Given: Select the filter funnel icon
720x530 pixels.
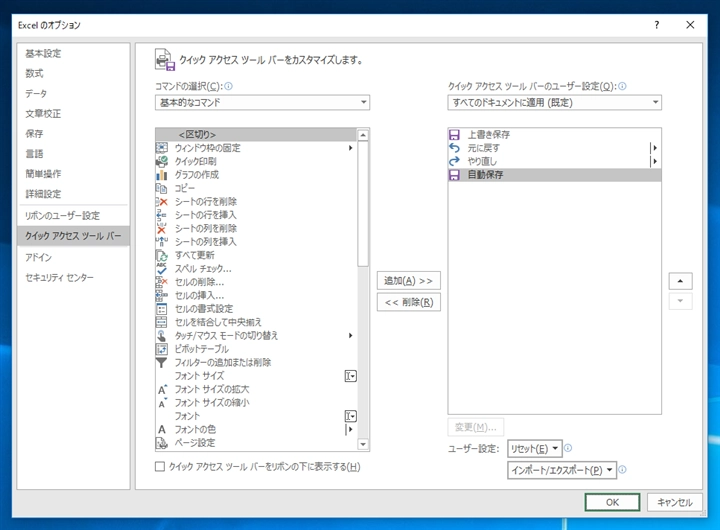Looking at the screenshot, I should coord(162,362).
